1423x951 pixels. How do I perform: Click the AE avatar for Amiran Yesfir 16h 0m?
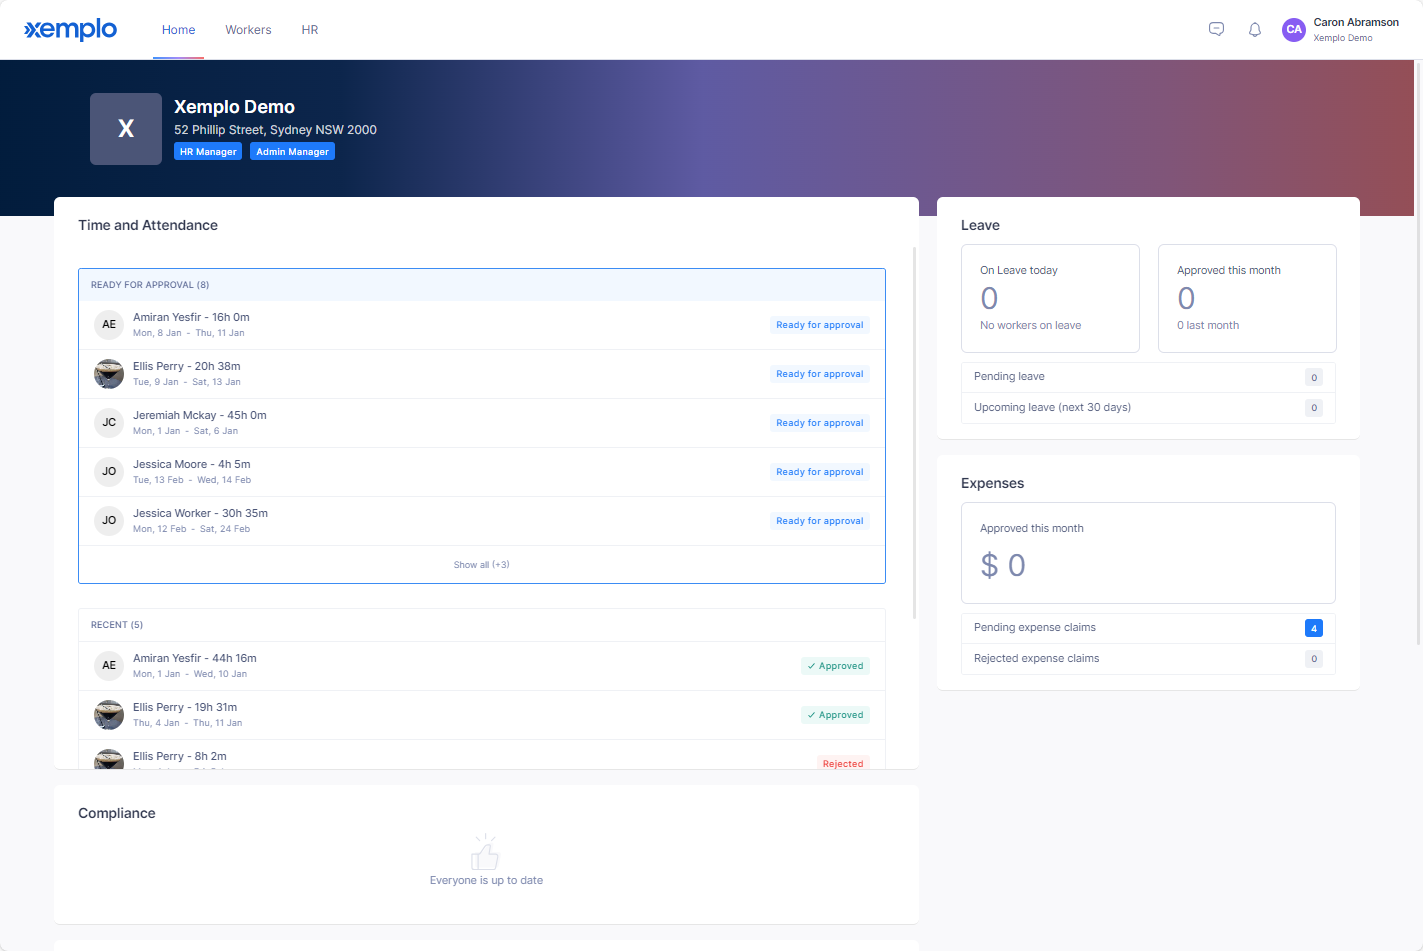tap(109, 325)
